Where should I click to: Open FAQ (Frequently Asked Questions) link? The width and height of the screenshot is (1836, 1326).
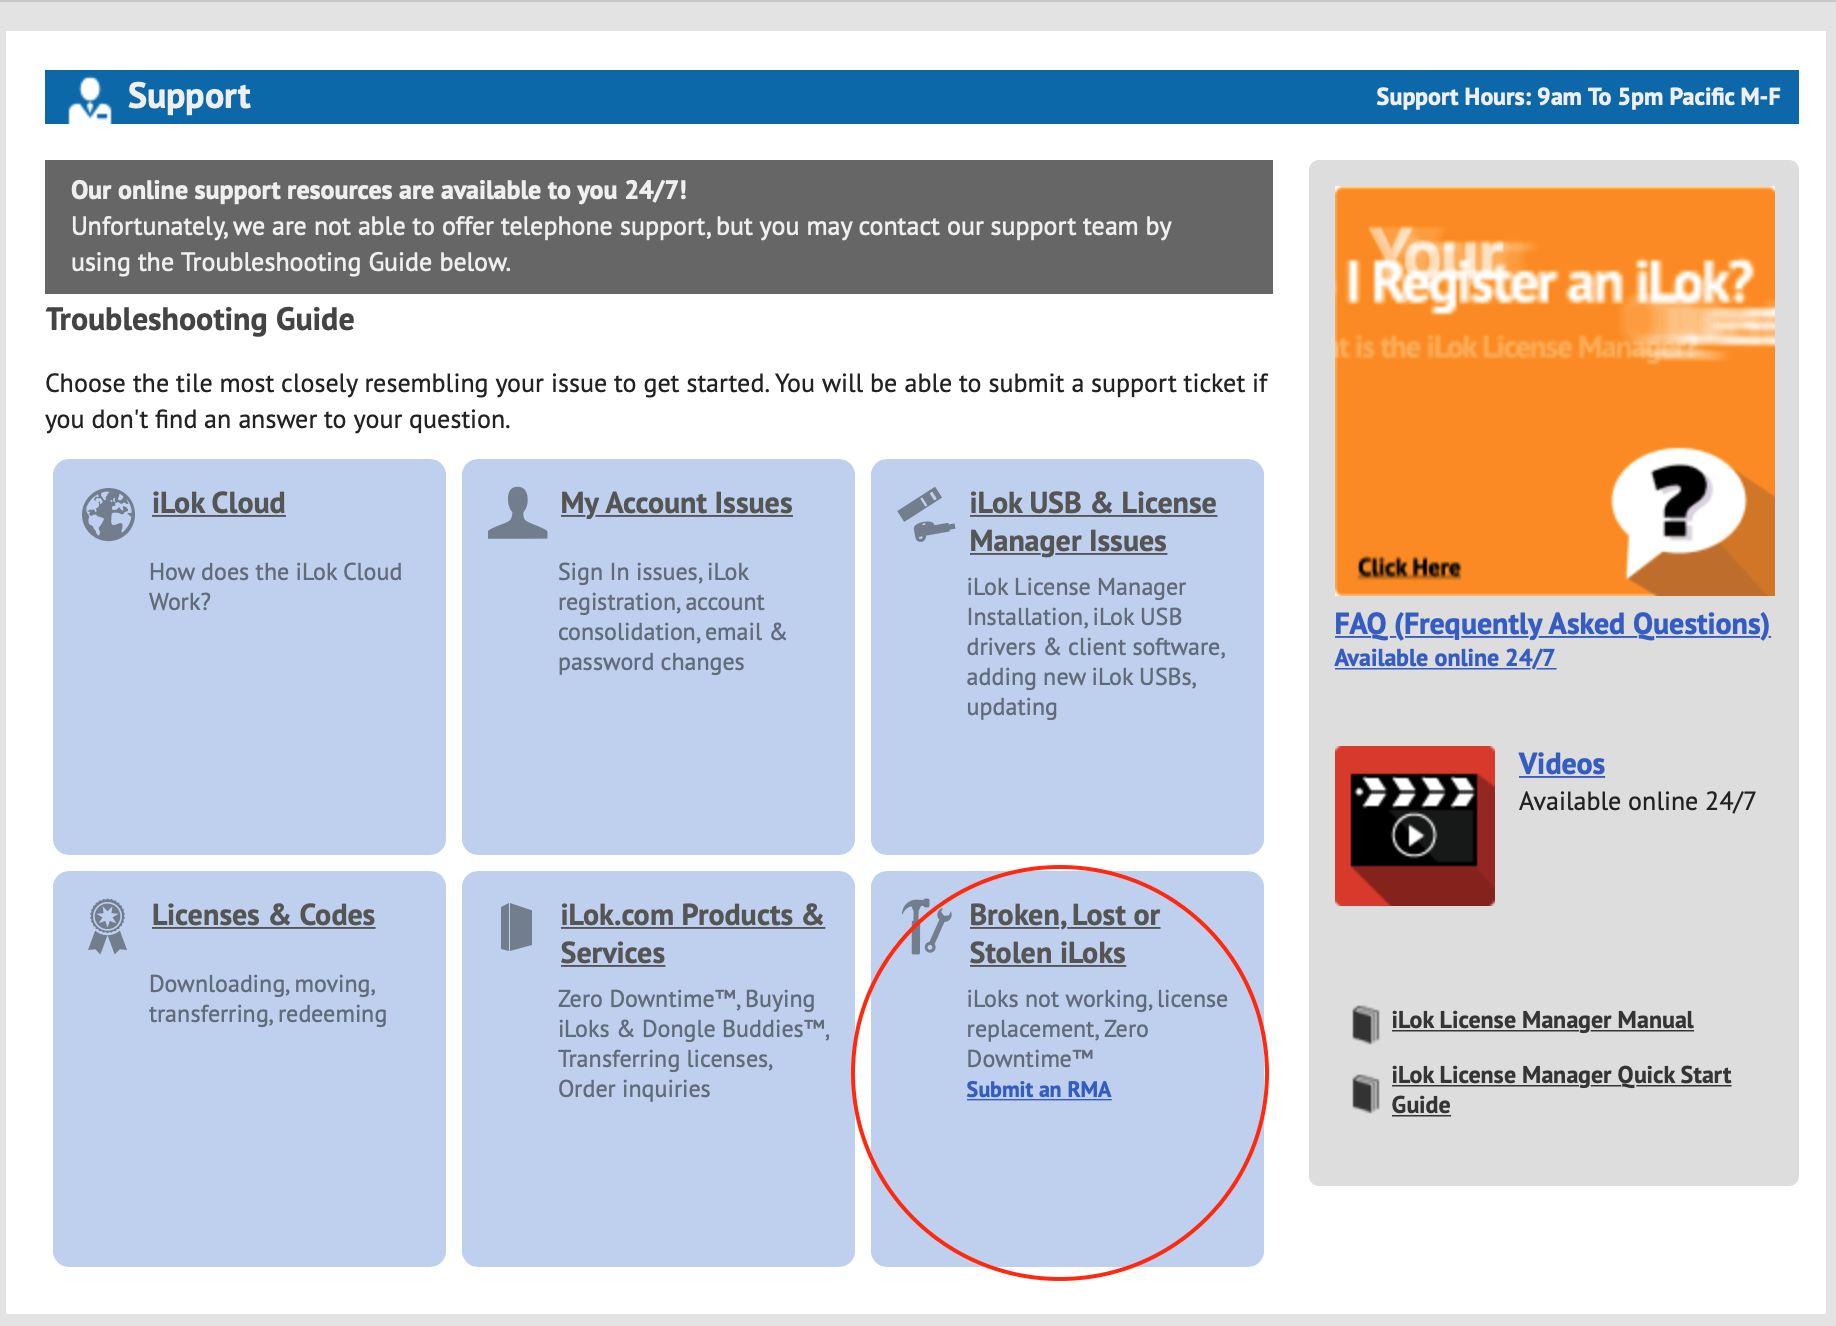pos(1552,624)
